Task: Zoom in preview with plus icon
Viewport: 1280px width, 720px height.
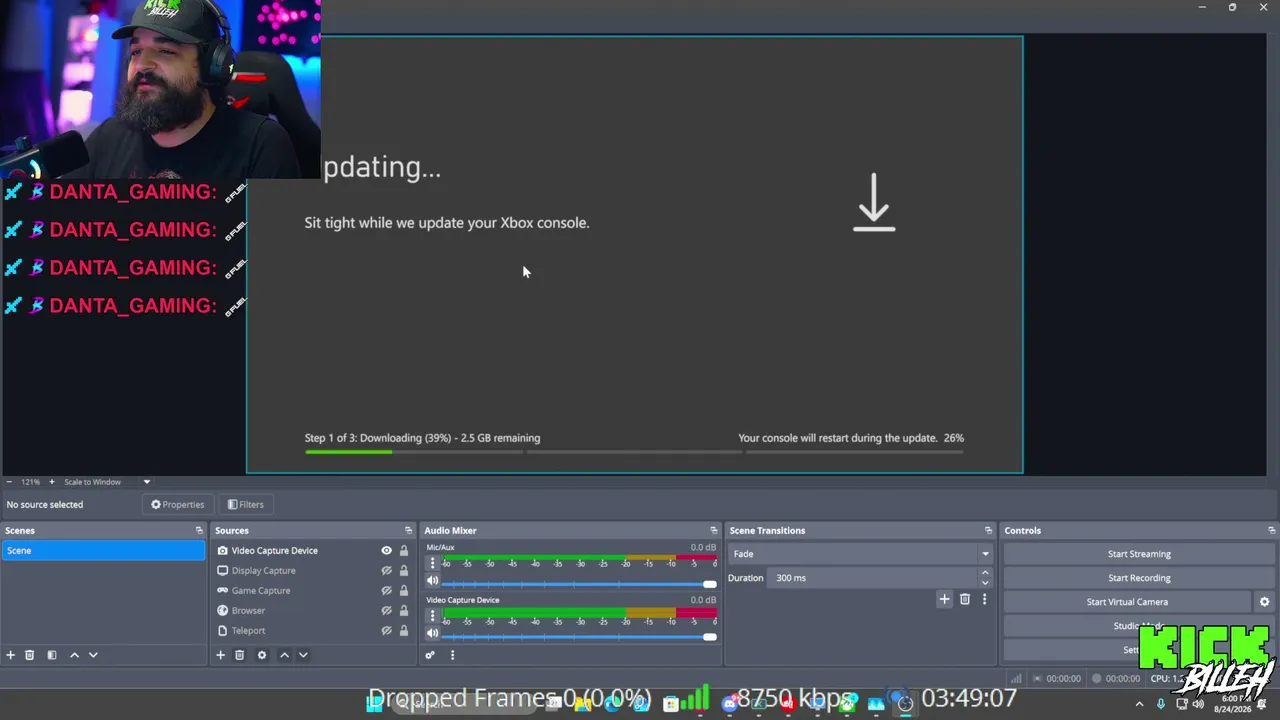Action: pos(52,482)
